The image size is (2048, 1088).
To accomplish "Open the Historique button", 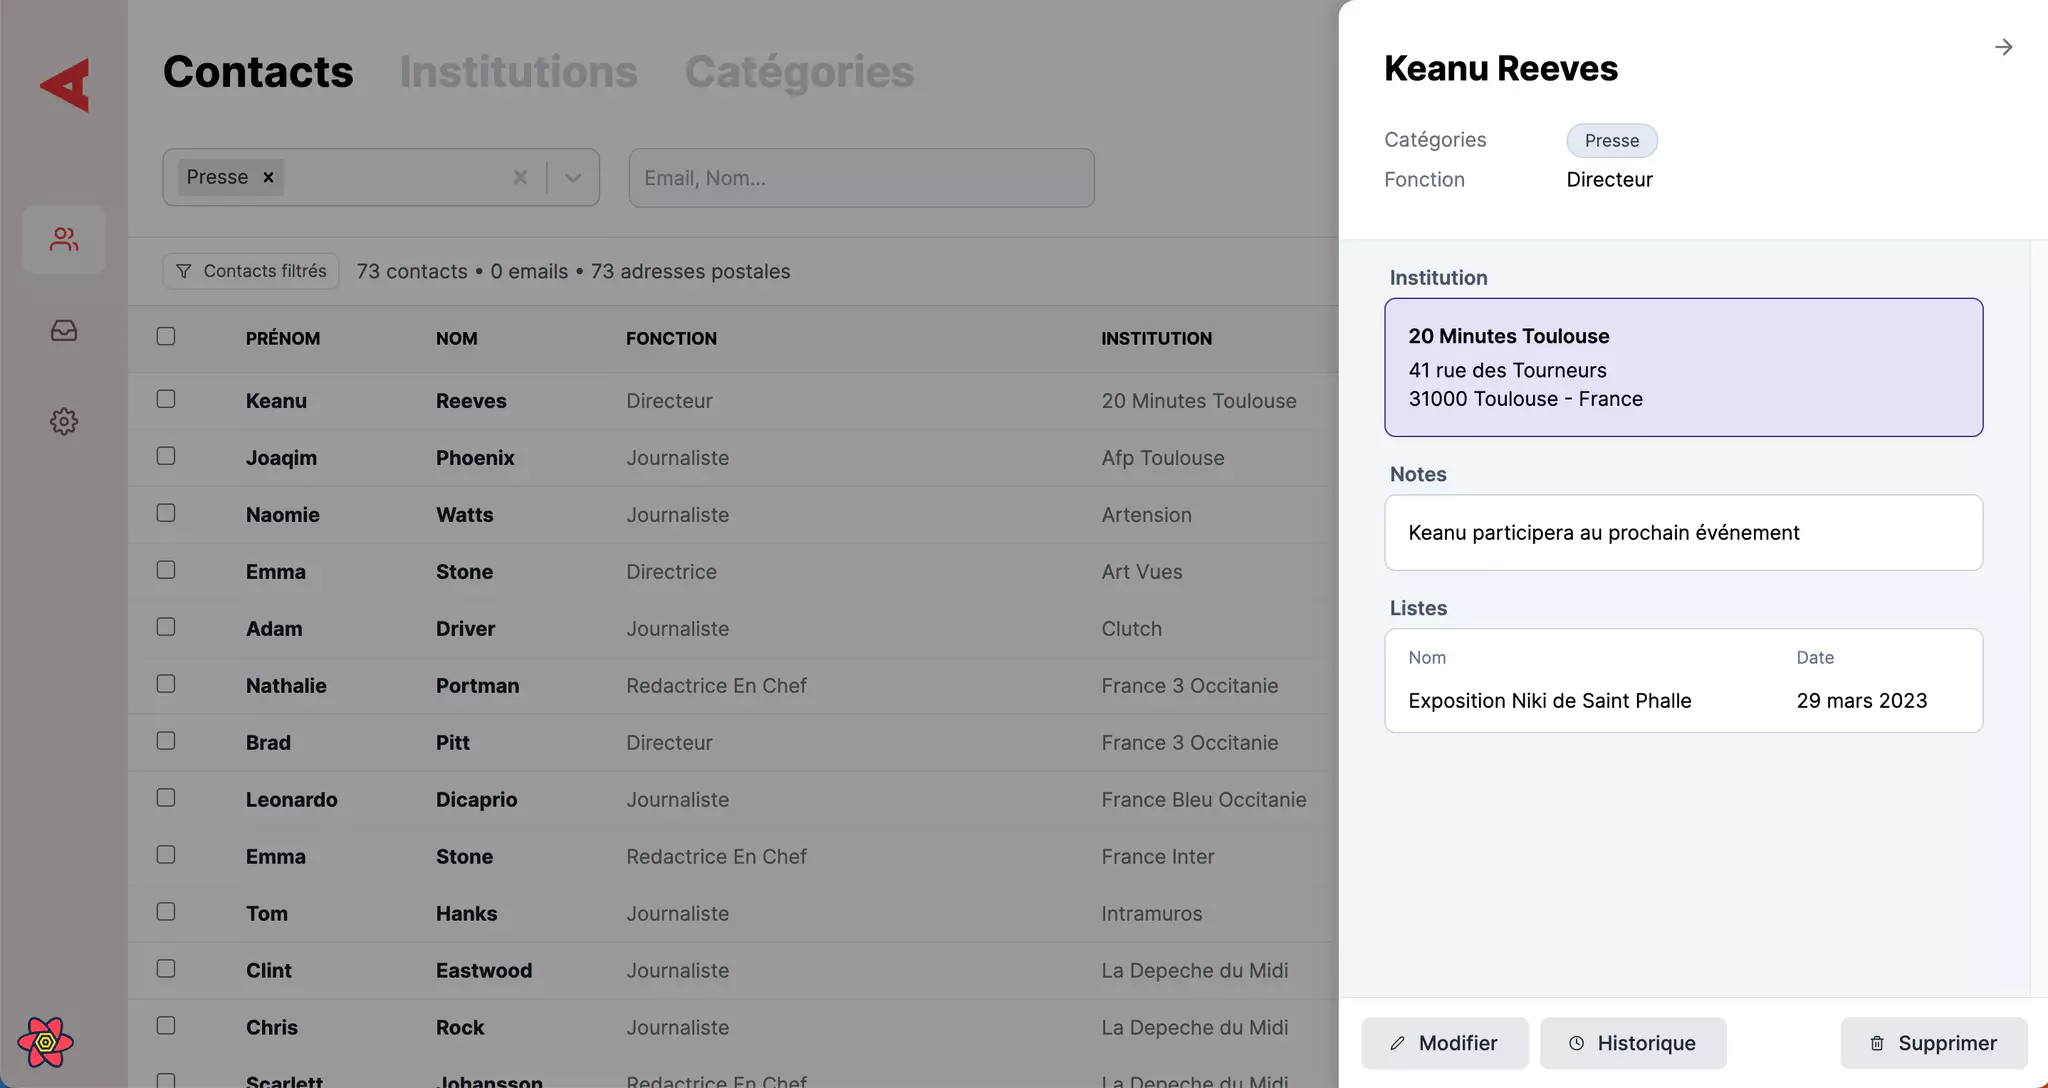I will (x=1632, y=1043).
